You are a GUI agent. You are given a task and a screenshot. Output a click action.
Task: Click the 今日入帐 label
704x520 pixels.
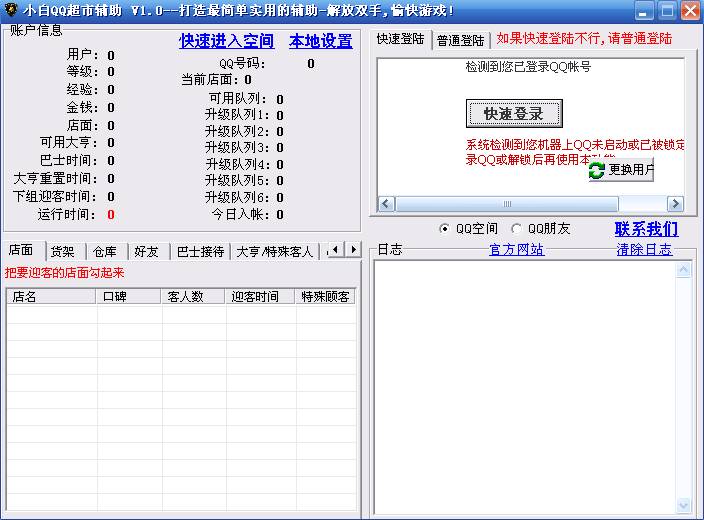[x=241, y=214]
